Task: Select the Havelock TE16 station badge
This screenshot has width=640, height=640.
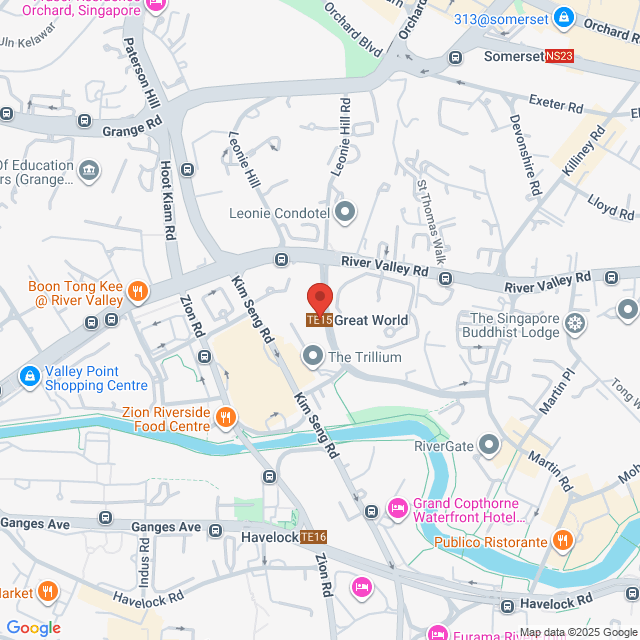Action: [313, 537]
